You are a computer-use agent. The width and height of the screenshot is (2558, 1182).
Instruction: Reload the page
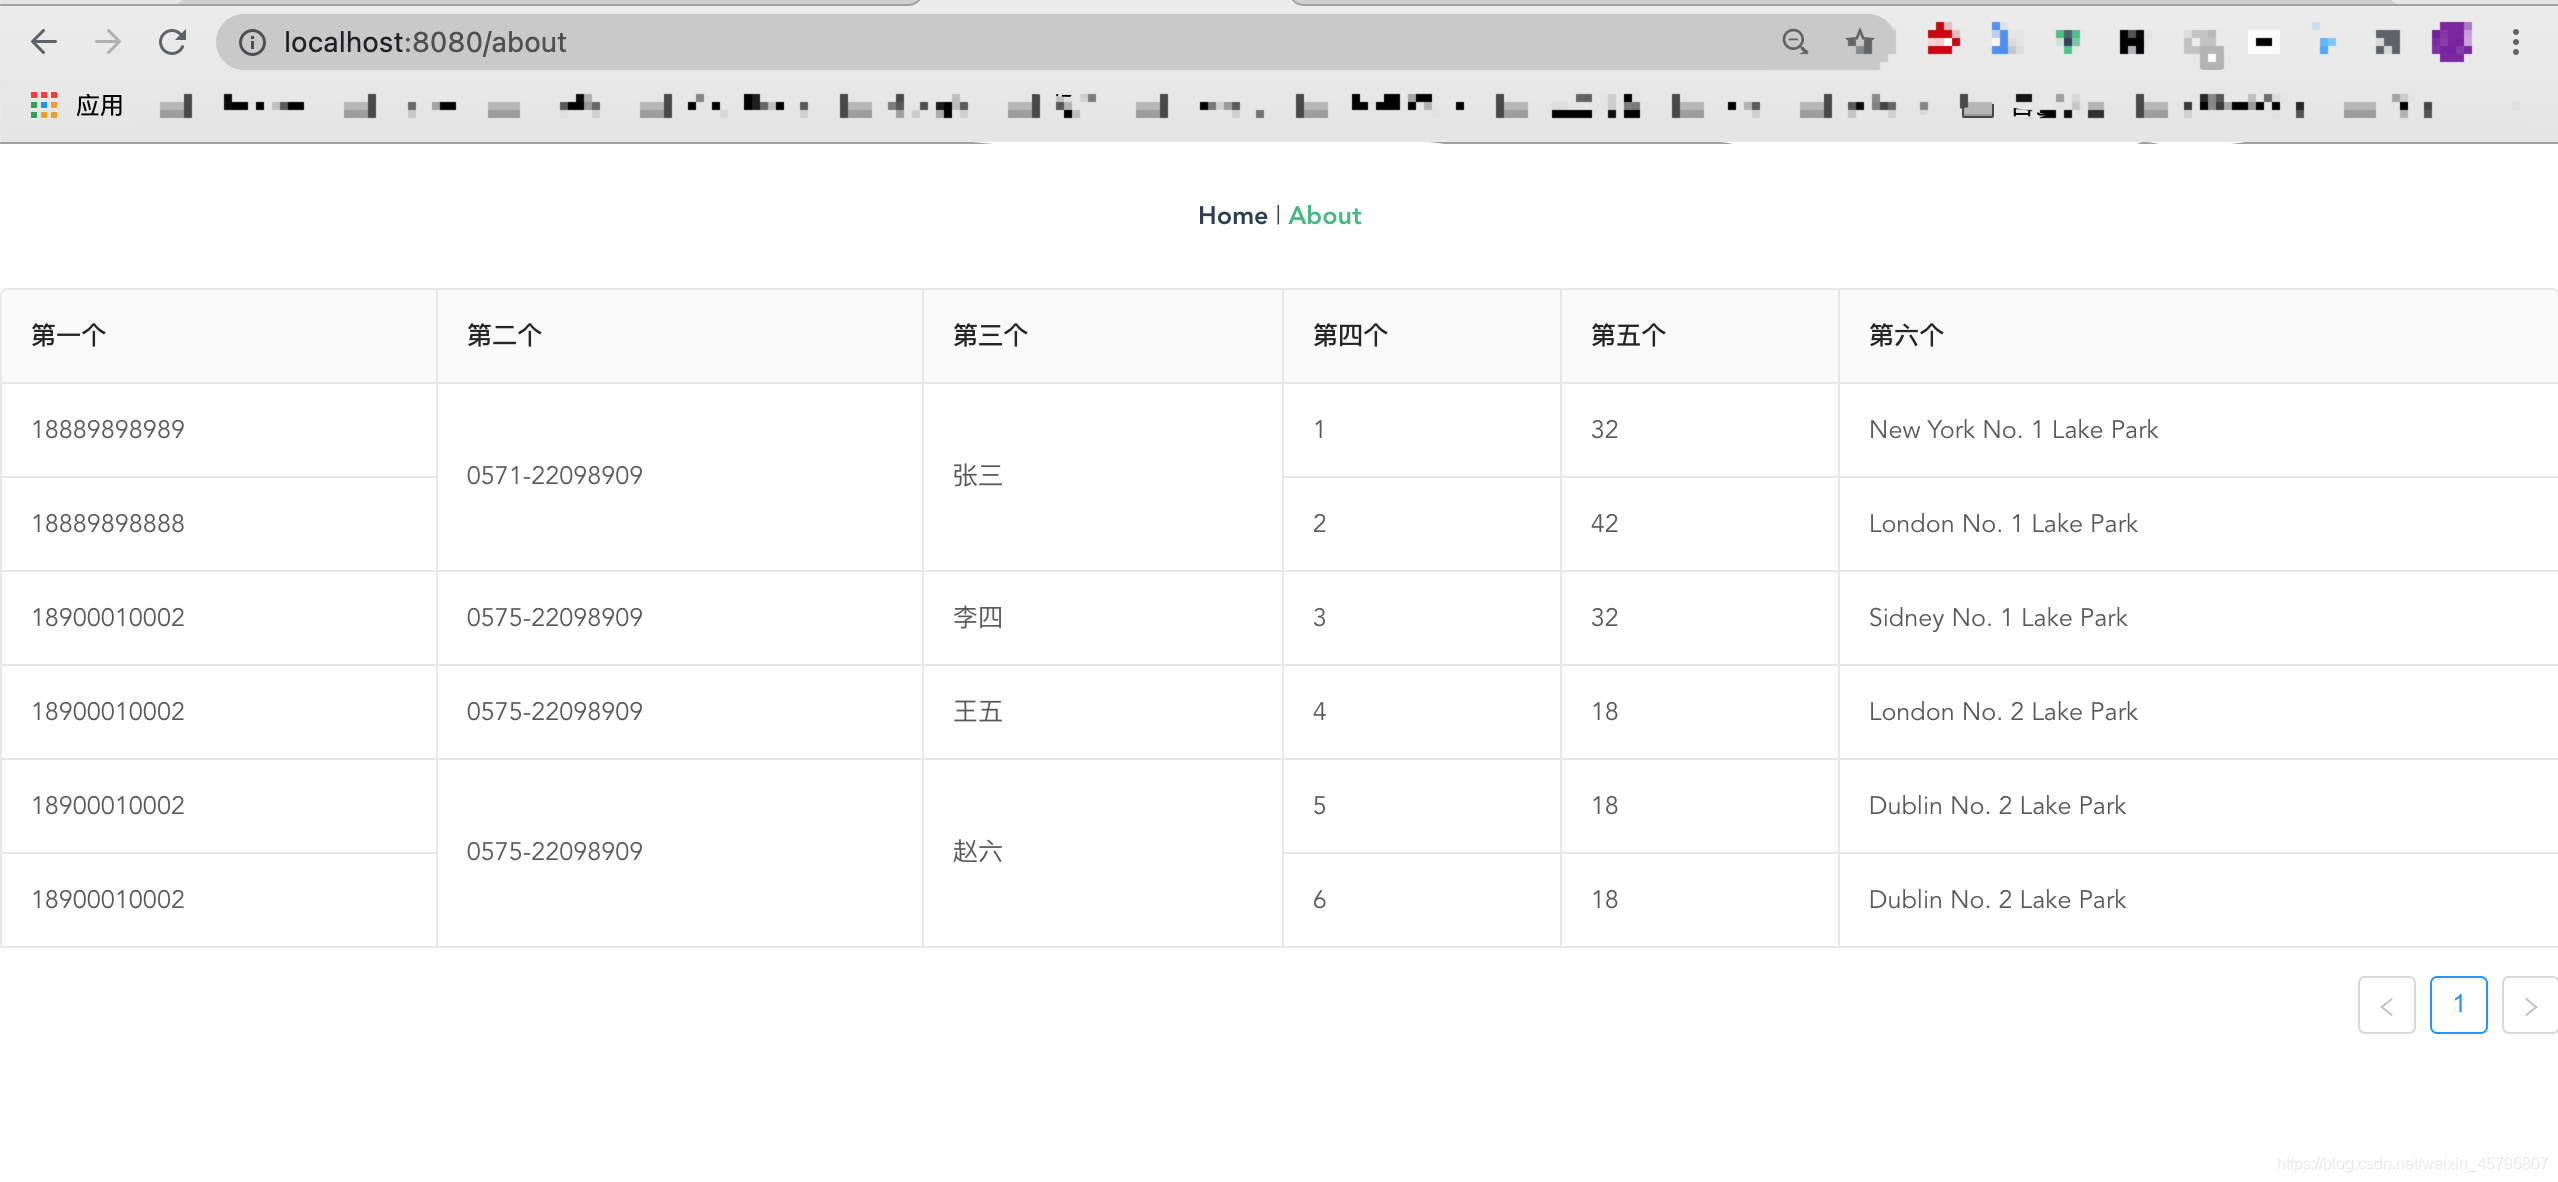(172, 42)
